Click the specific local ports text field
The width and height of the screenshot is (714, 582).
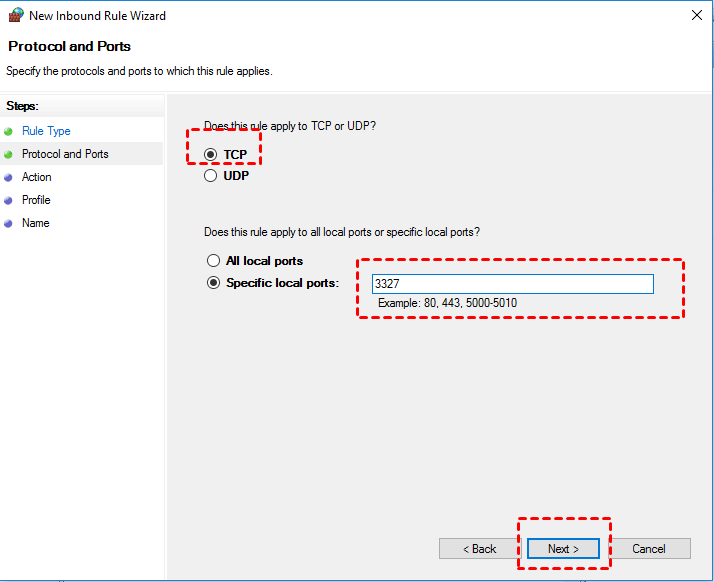[512, 284]
